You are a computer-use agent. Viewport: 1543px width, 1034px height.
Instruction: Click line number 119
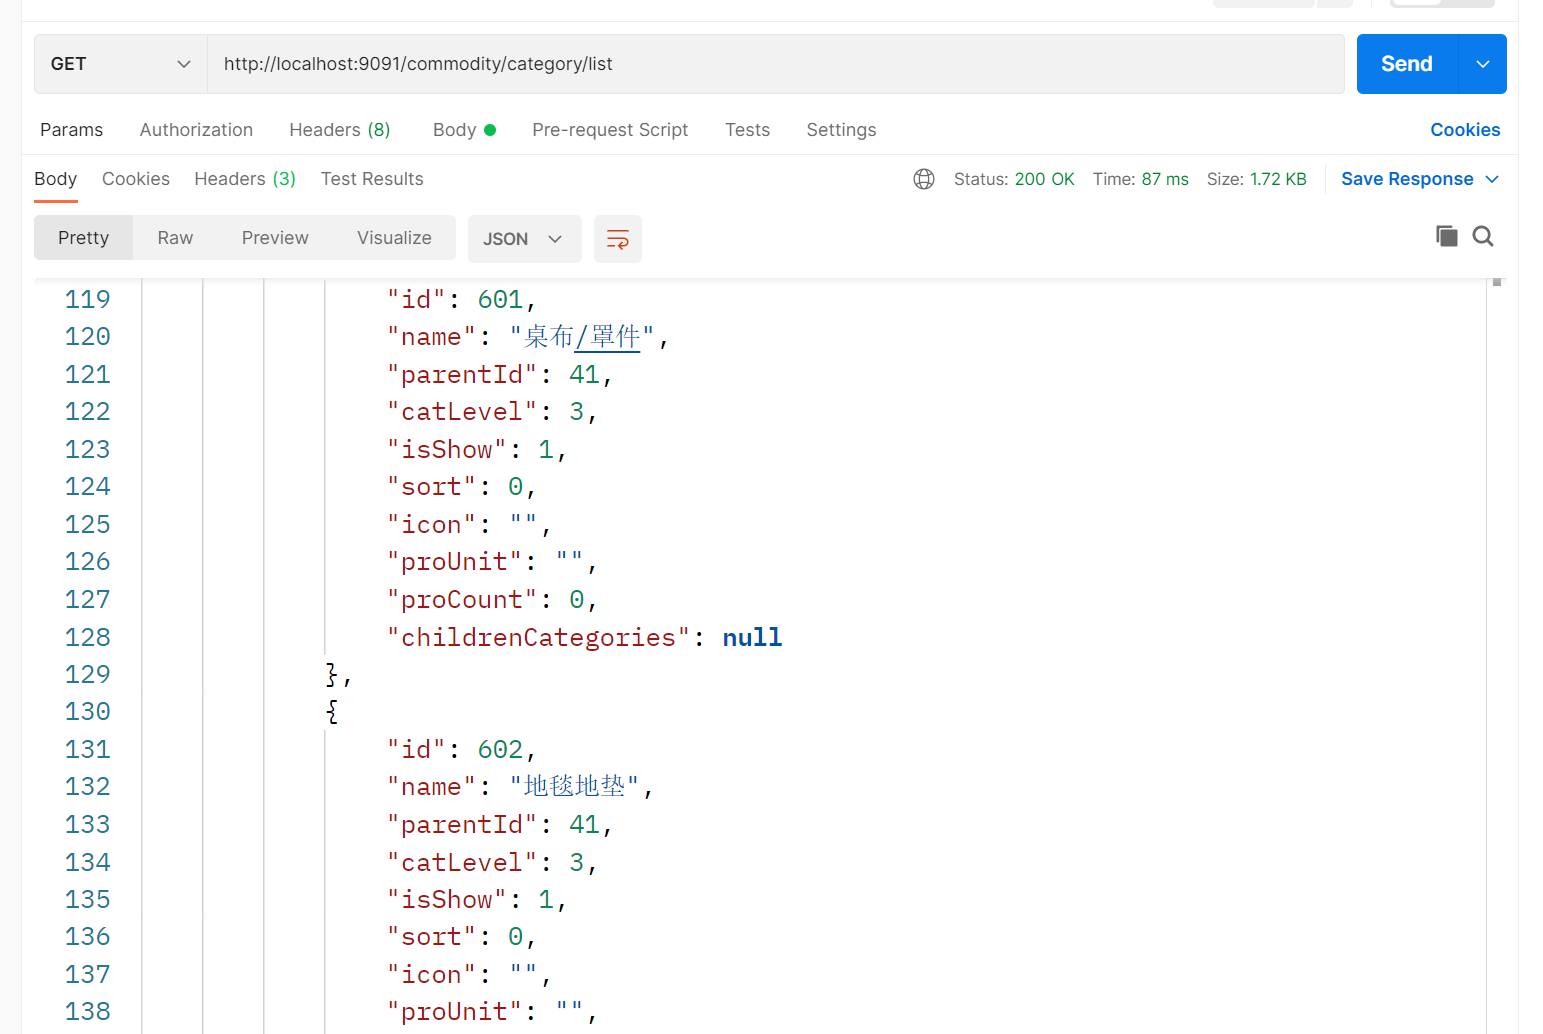pyautogui.click(x=87, y=299)
